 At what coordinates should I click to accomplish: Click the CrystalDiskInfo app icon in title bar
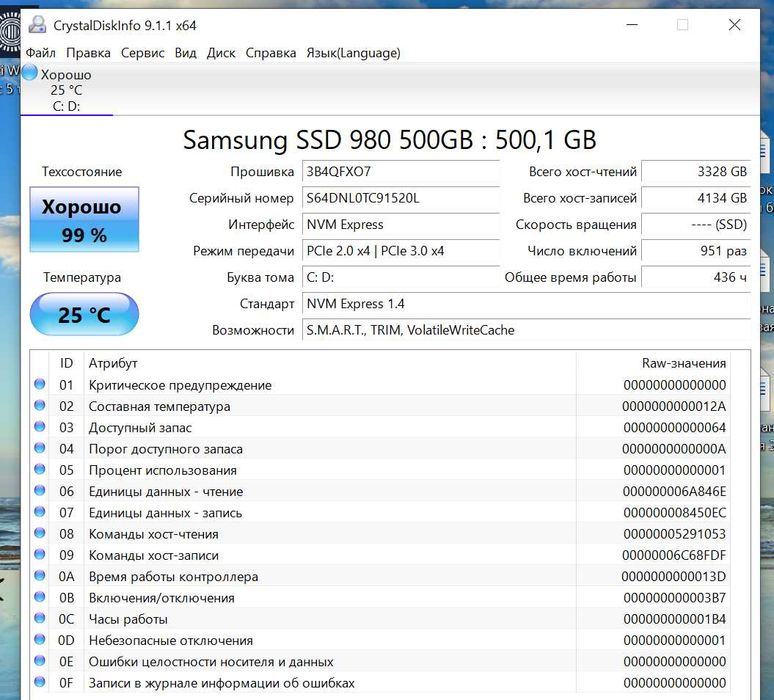click(x=37, y=25)
